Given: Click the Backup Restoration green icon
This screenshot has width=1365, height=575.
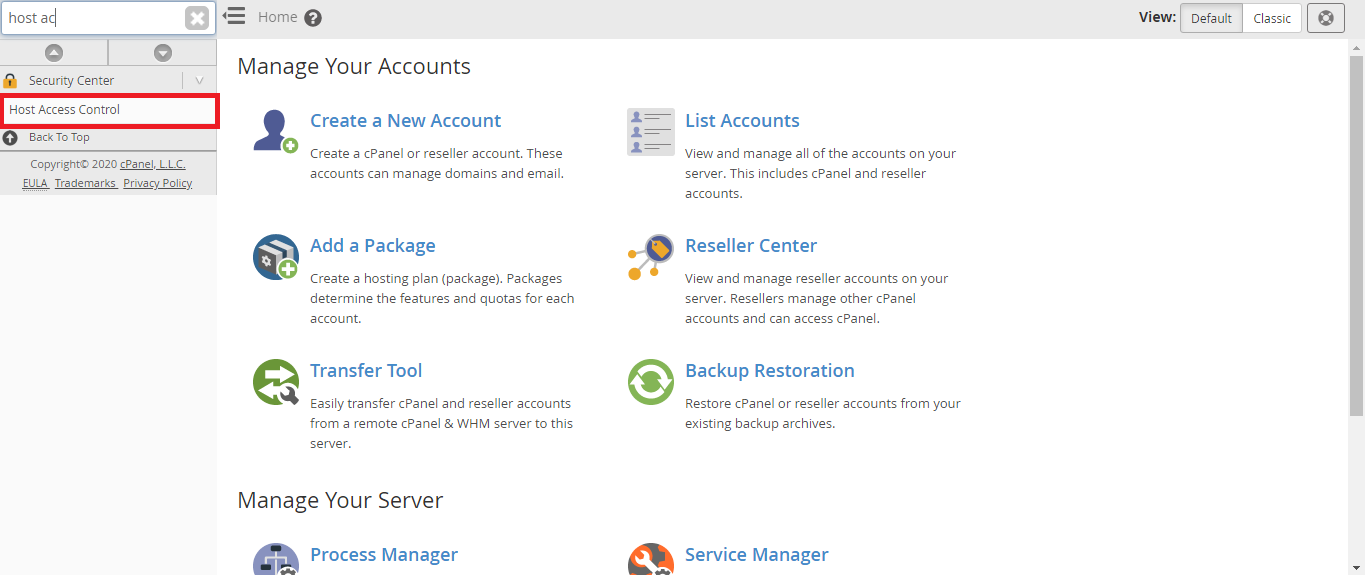Looking at the screenshot, I should 650,382.
